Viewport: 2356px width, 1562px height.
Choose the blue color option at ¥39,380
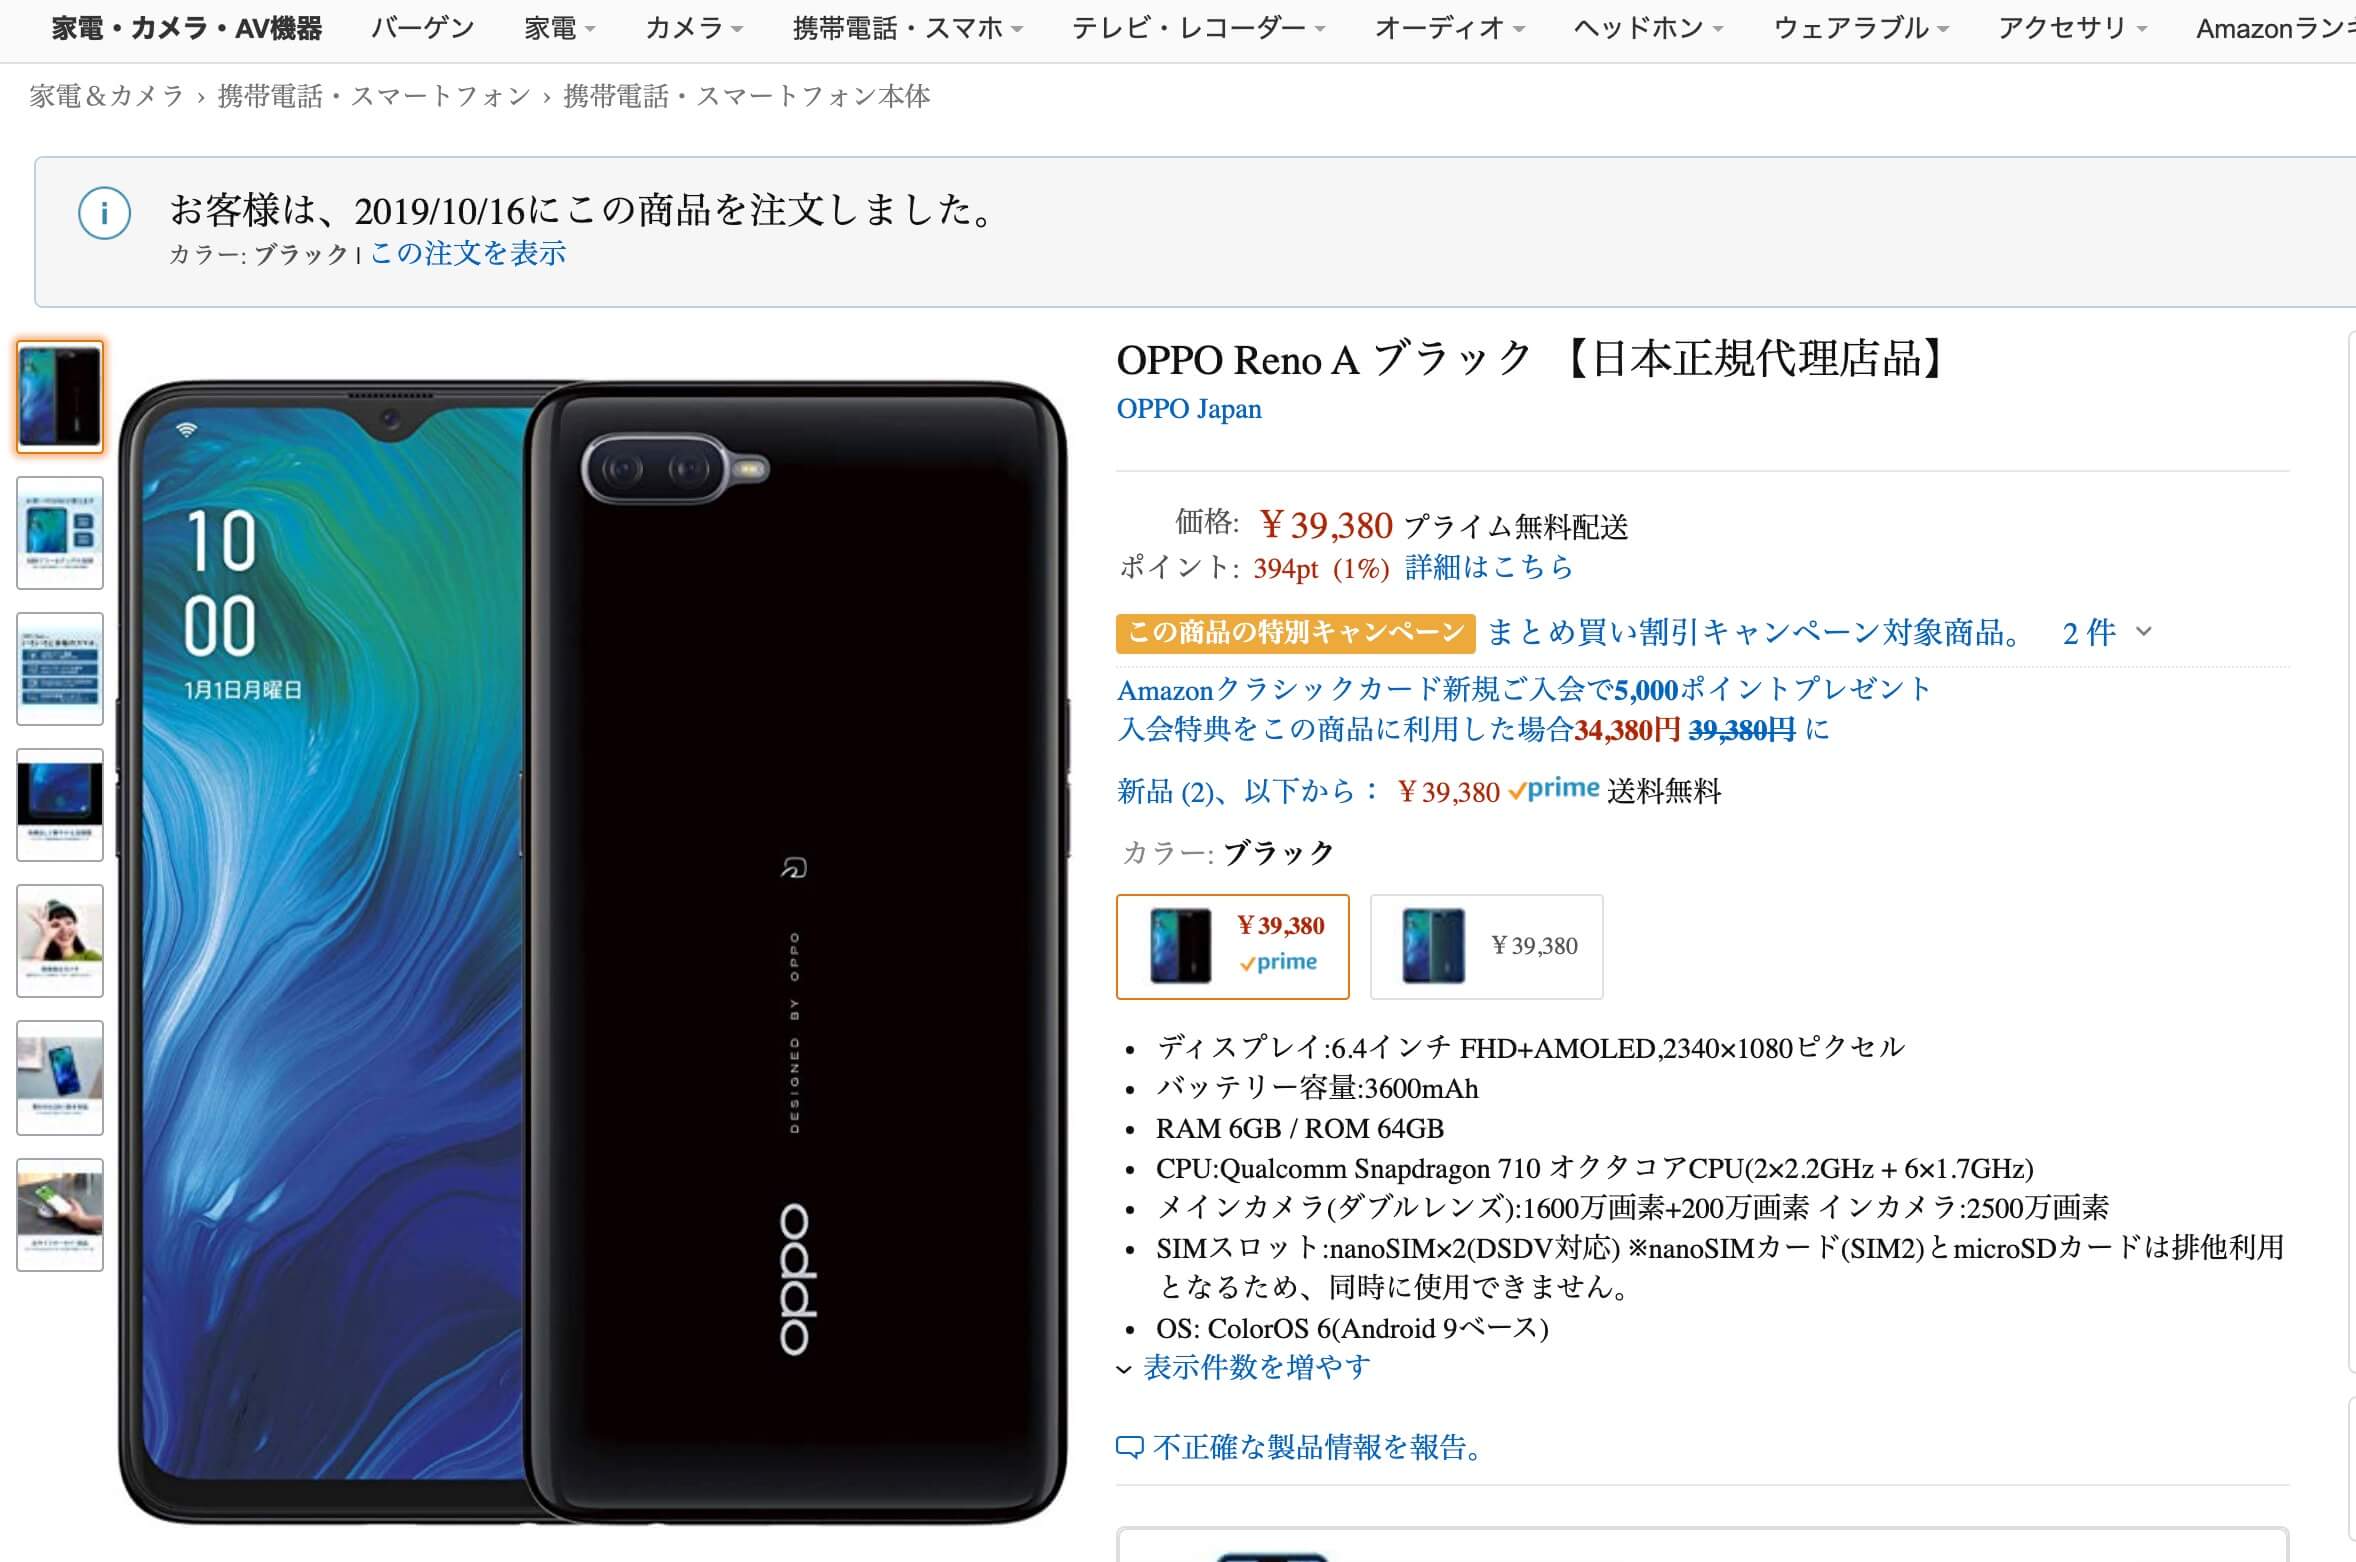tap(1487, 946)
